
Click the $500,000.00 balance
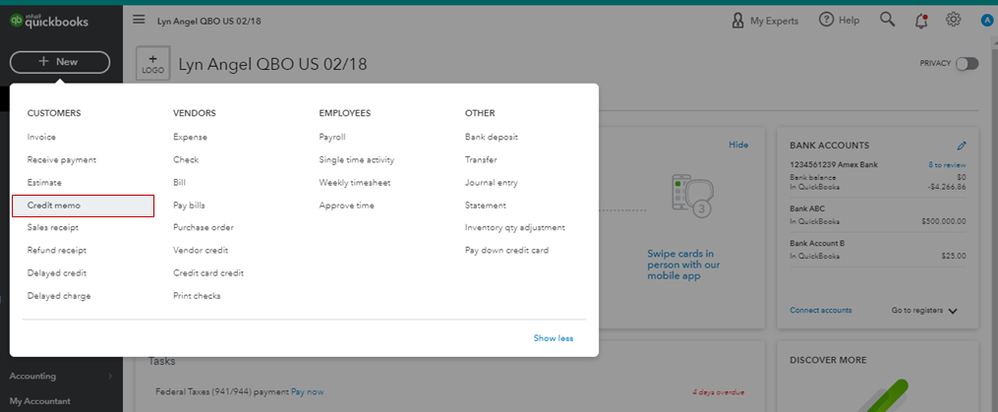(943, 222)
